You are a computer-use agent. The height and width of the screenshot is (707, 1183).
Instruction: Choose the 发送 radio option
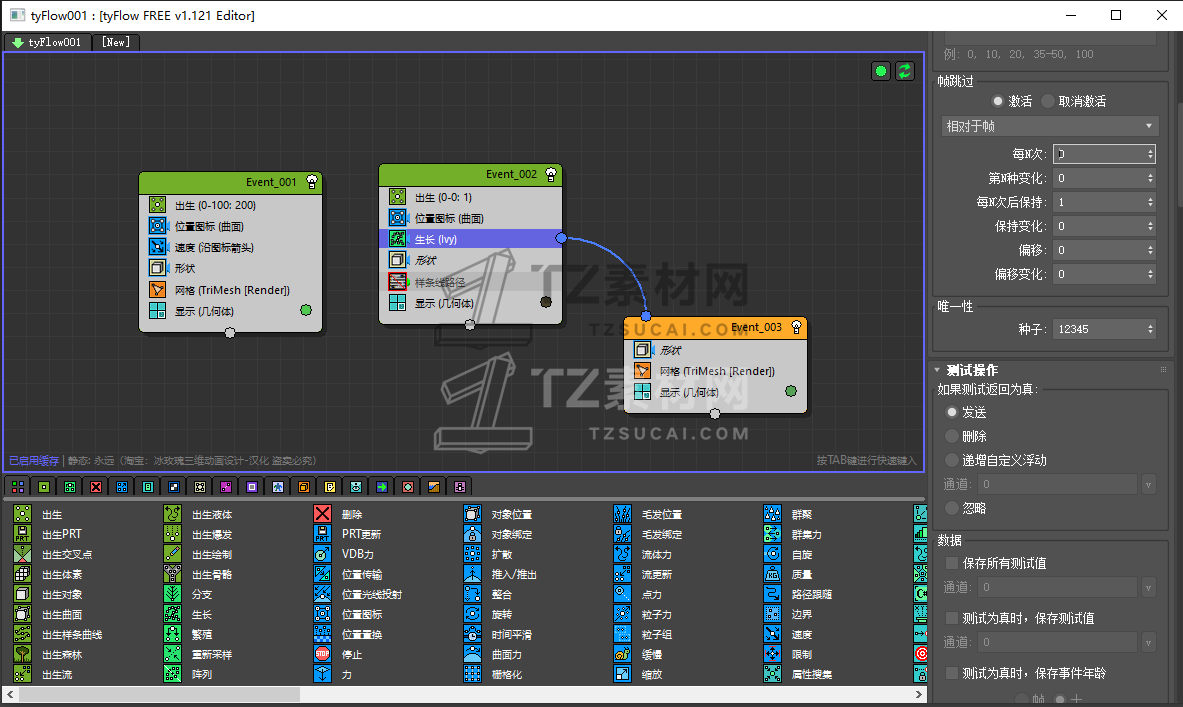(952, 412)
